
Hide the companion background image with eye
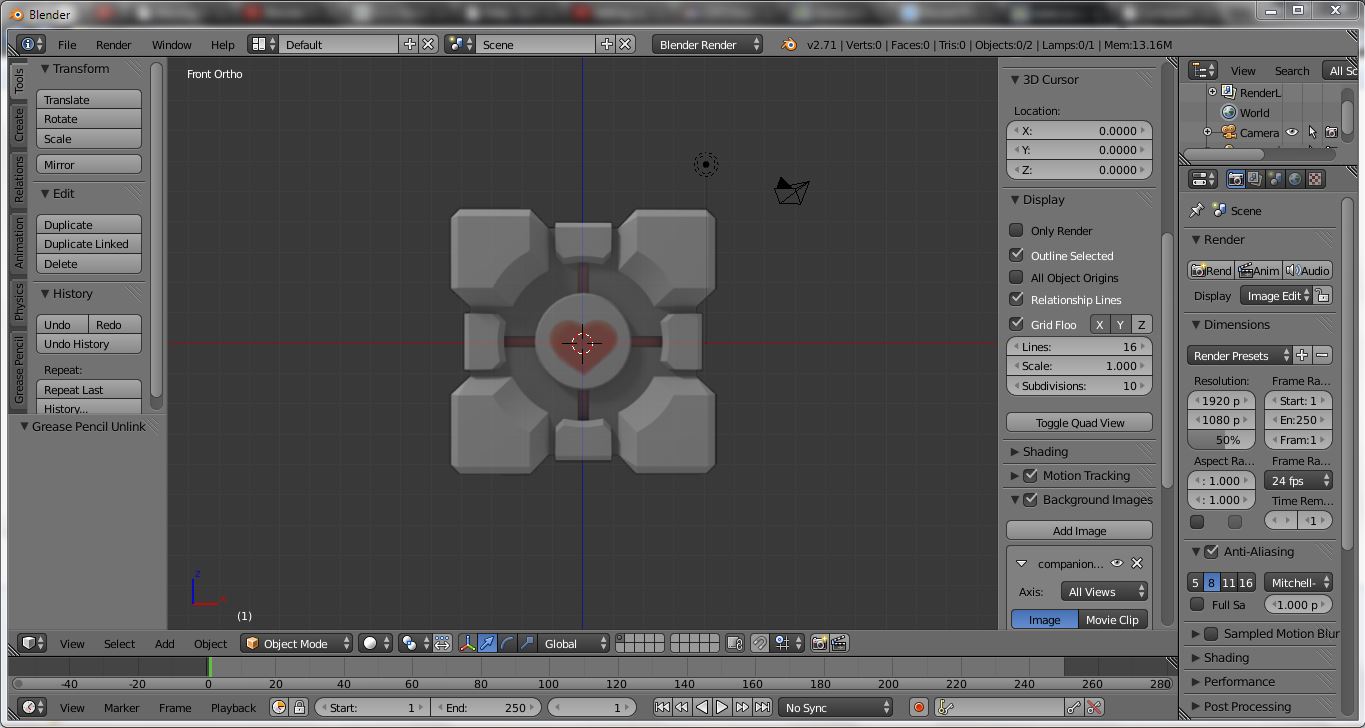pos(1117,563)
